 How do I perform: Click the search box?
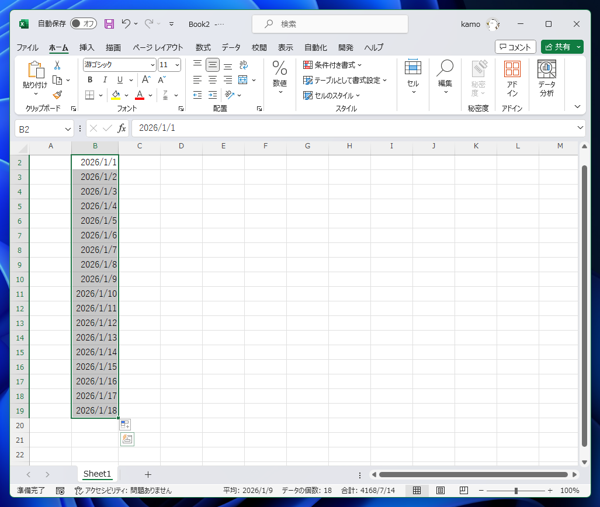click(330, 24)
